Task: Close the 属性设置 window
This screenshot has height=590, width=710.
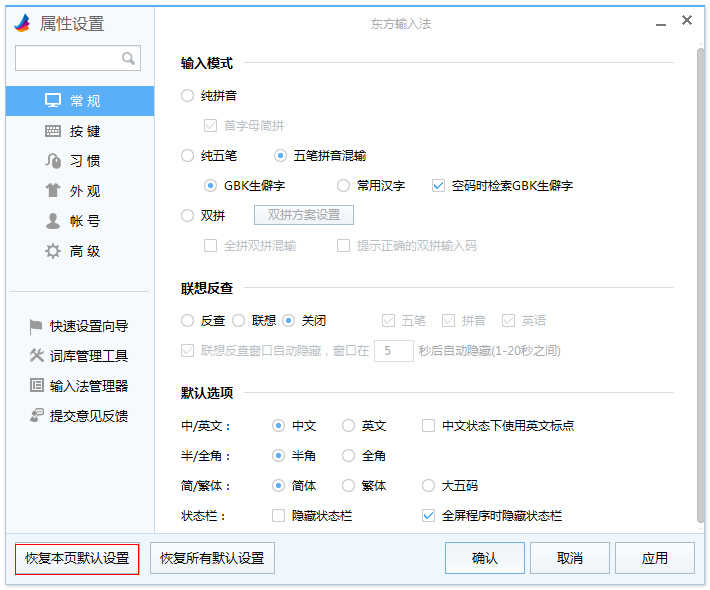Action: point(687,20)
